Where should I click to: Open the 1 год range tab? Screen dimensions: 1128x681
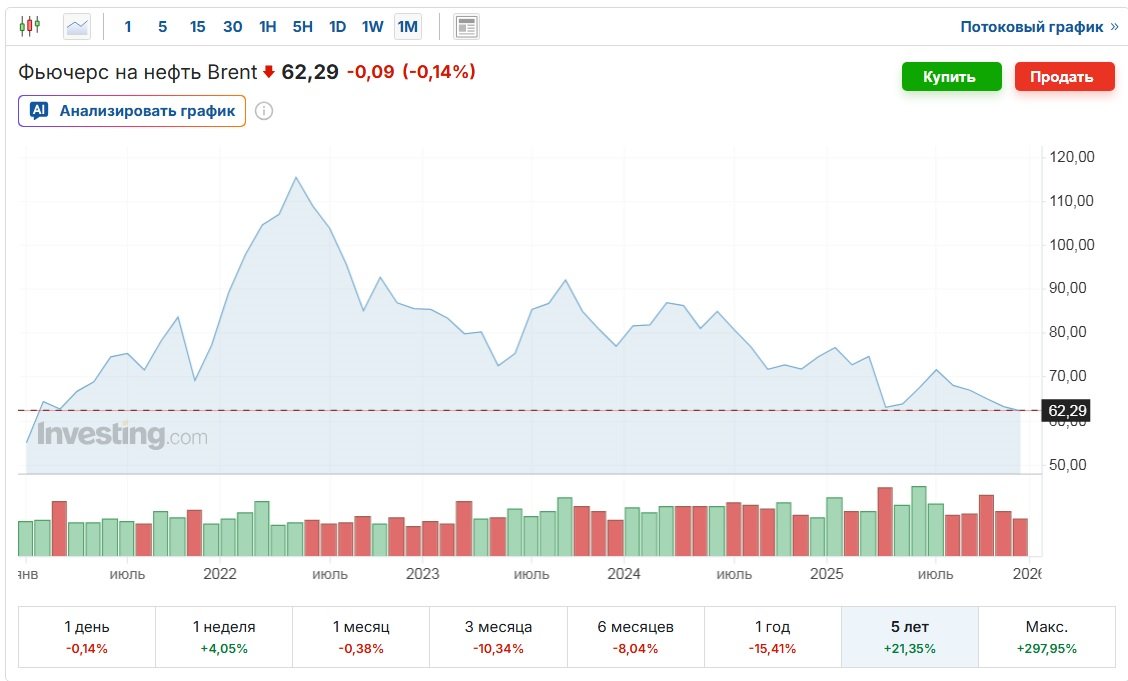772,637
